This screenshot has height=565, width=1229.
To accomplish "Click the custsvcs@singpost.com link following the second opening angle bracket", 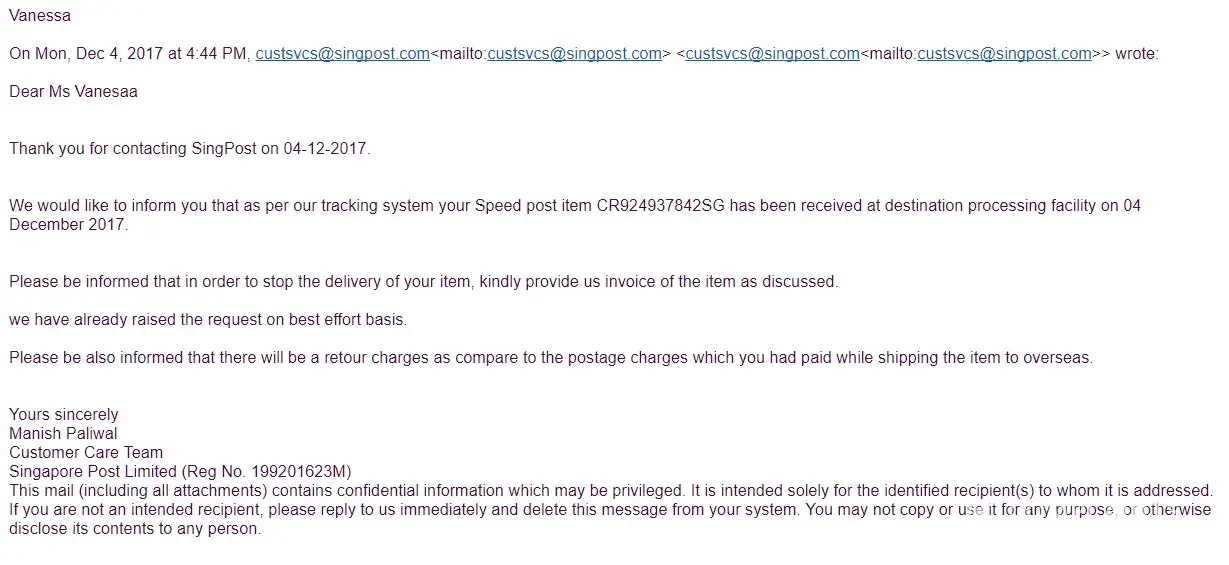I will tap(772, 54).
